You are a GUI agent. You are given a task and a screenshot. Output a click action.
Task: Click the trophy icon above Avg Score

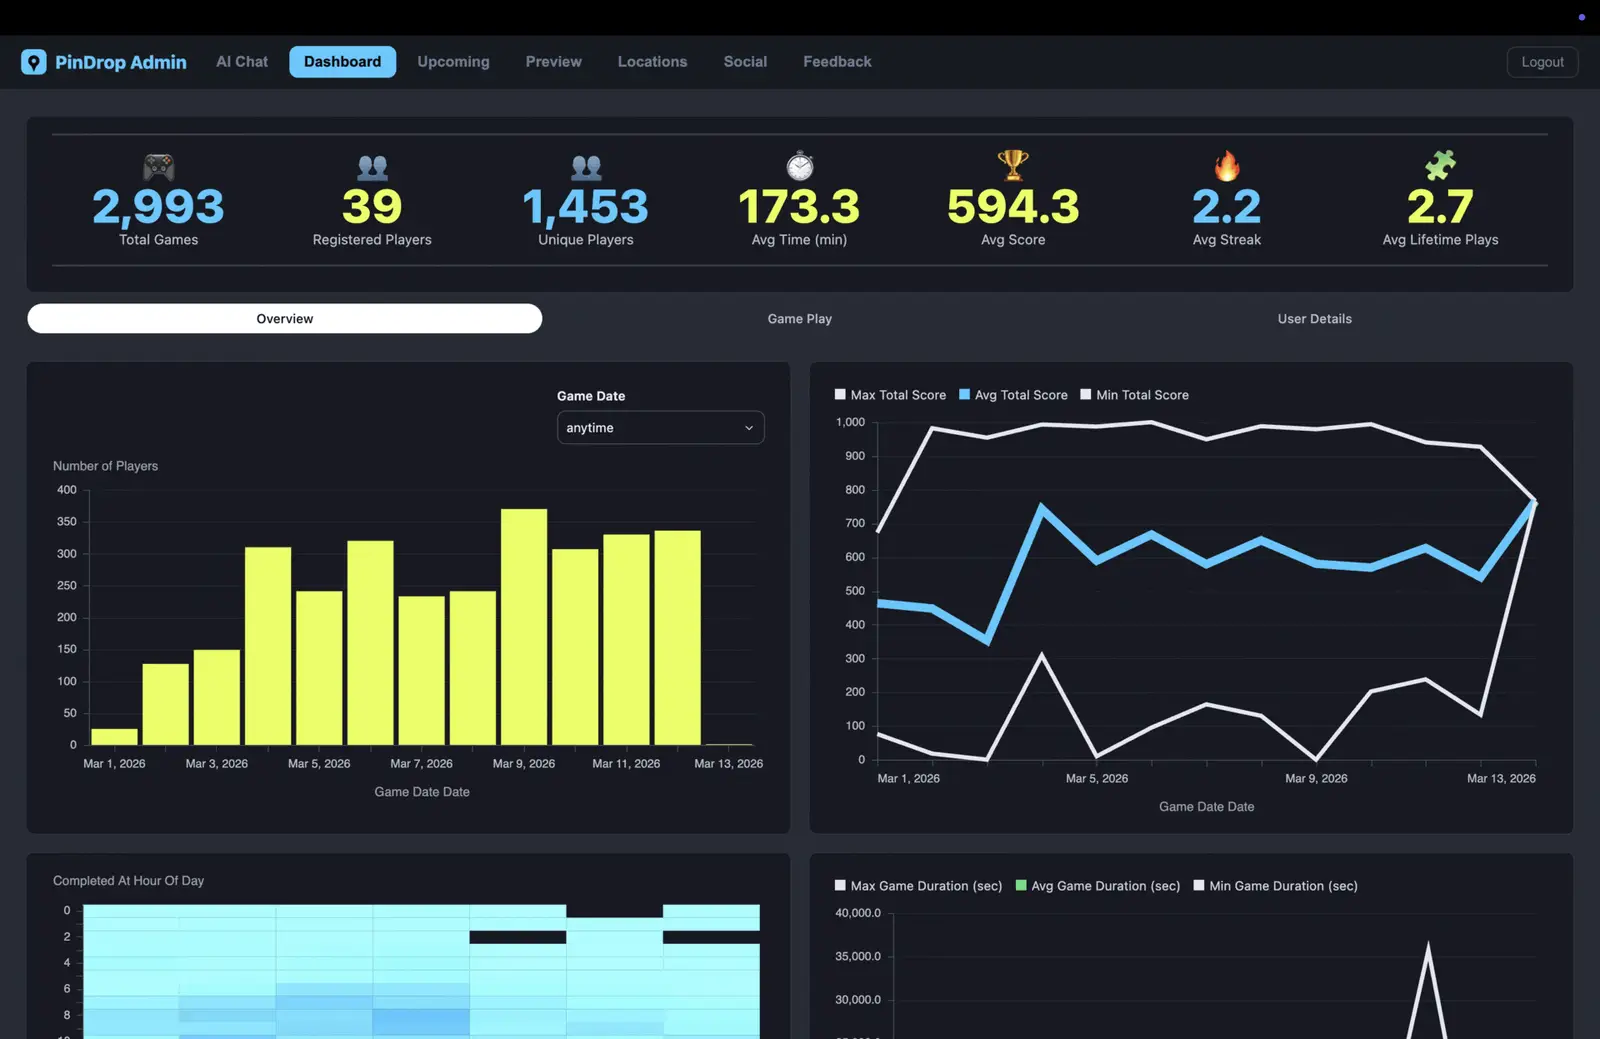pyautogui.click(x=1013, y=165)
